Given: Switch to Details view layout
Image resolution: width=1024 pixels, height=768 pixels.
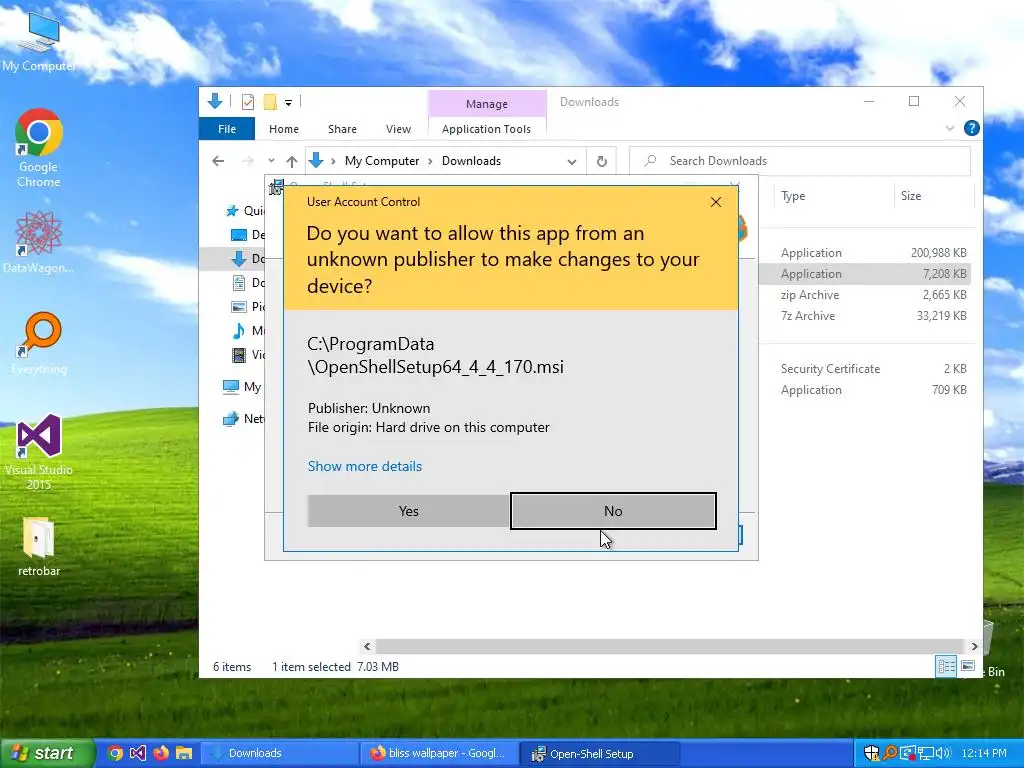Looking at the screenshot, I should 946,666.
